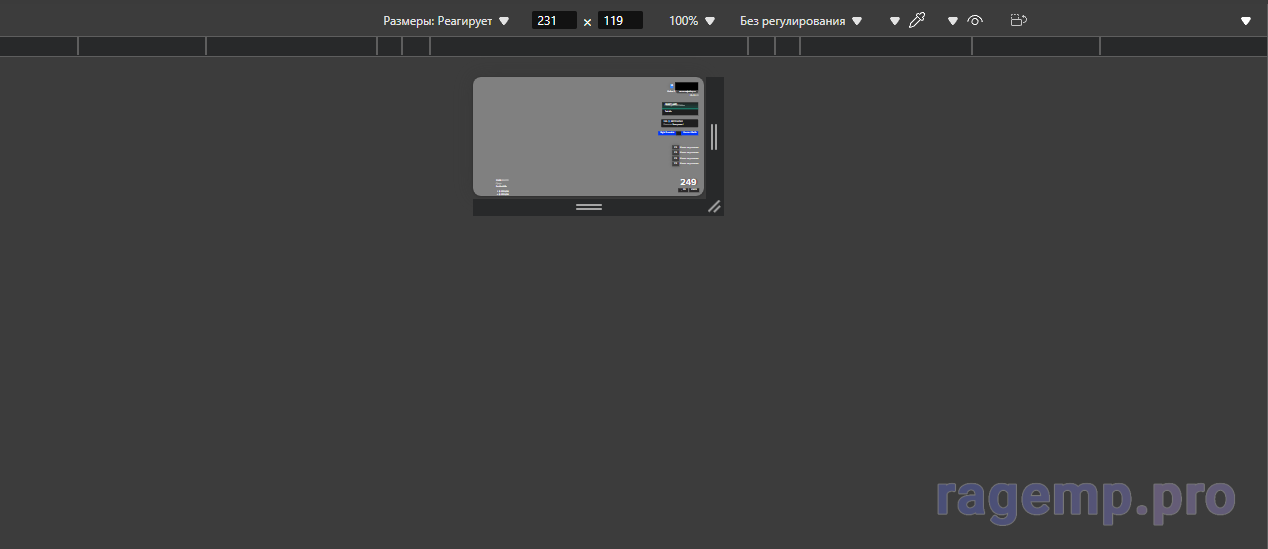Click the viewport height field showing 119

coord(620,21)
